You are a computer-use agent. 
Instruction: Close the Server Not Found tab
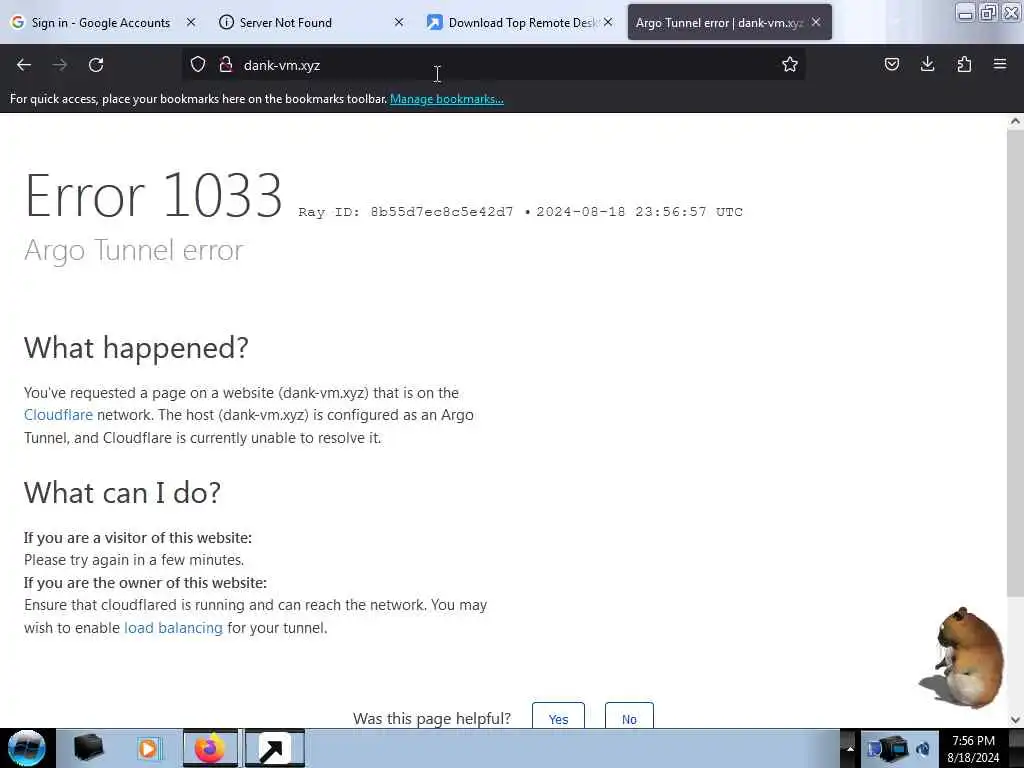[x=399, y=22]
